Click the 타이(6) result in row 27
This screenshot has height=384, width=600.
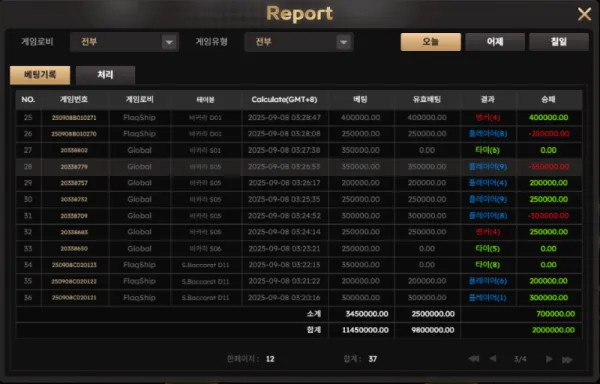[488, 150]
